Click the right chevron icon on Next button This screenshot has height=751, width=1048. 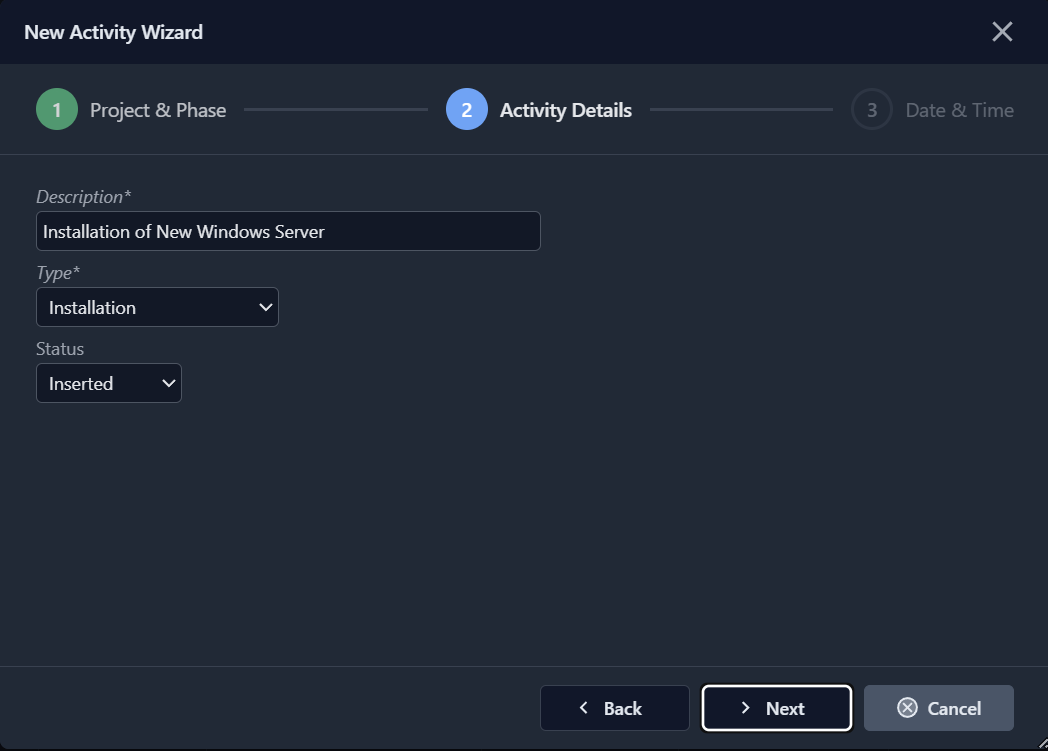745,707
